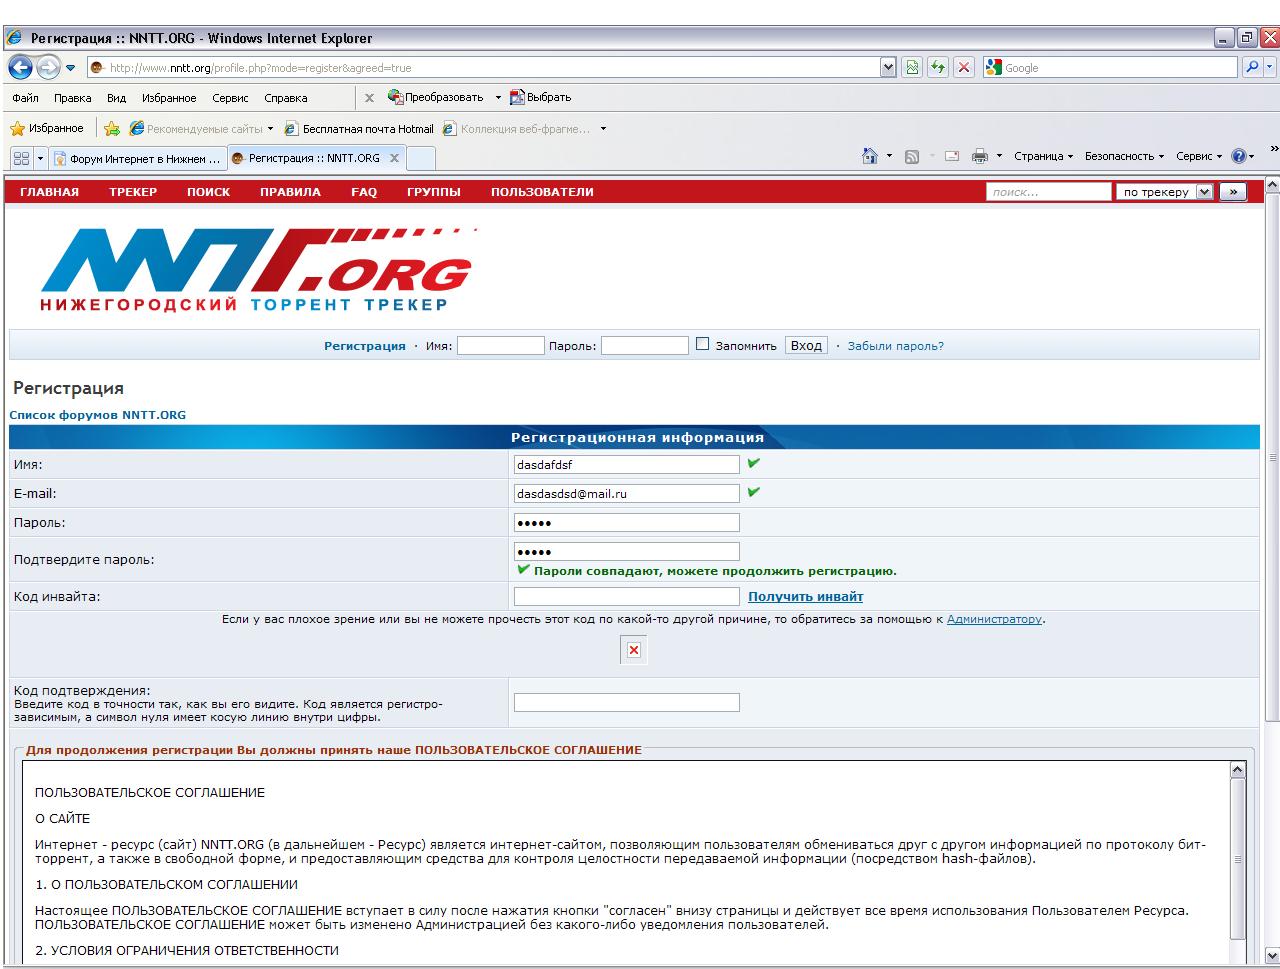Open the Избранное favorites star button
1280x969 pixels.
(x=47, y=128)
